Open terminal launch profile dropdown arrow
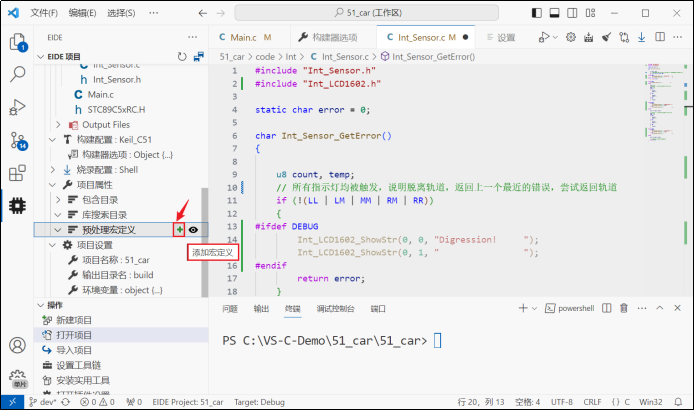 [x=535, y=308]
